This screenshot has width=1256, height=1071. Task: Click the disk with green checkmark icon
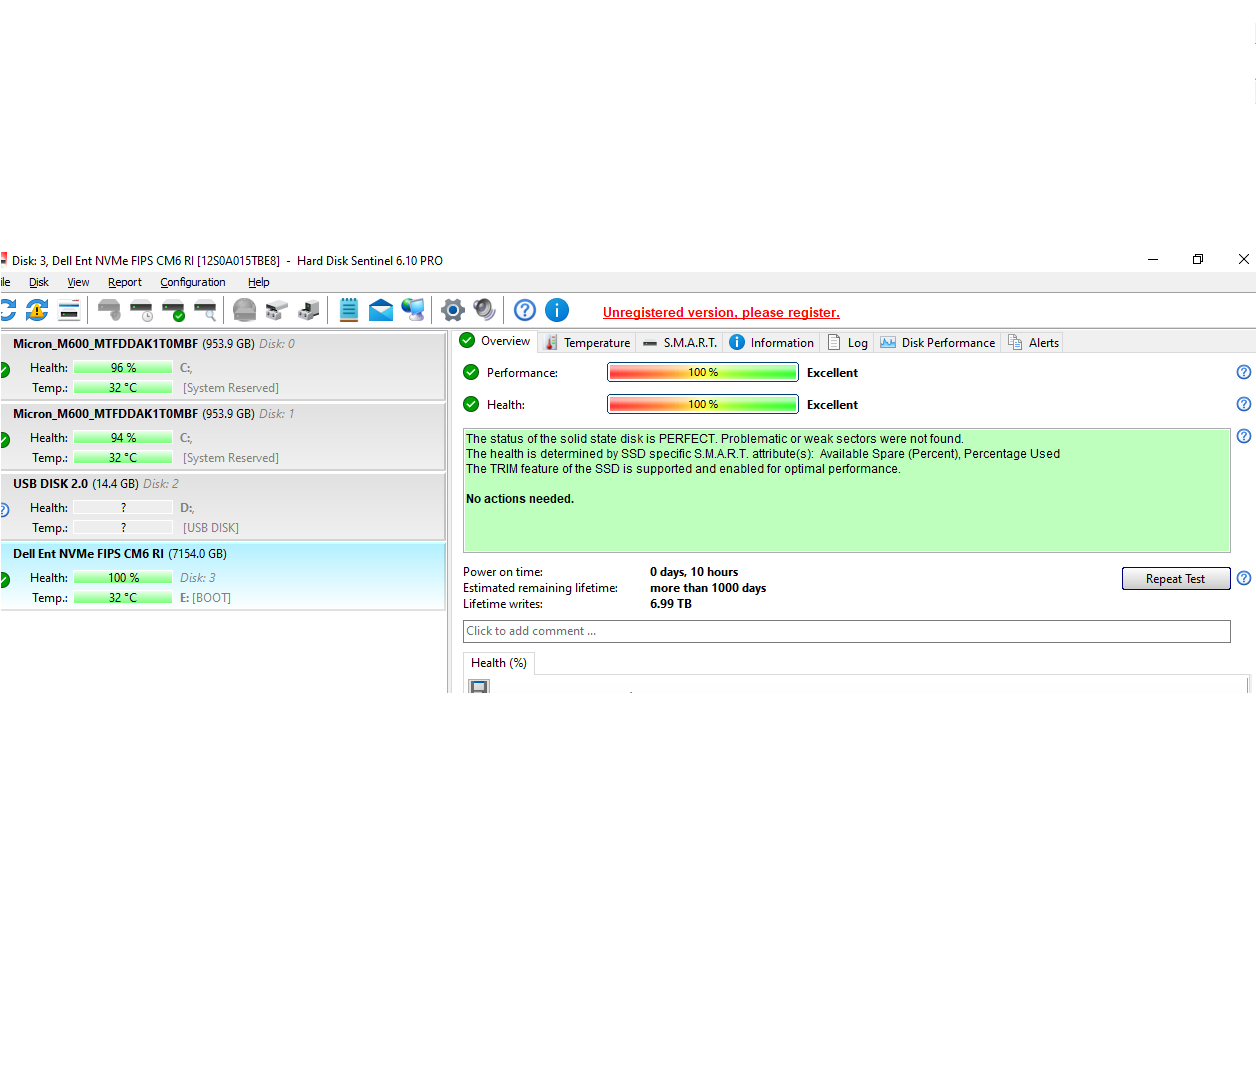pos(173,310)
